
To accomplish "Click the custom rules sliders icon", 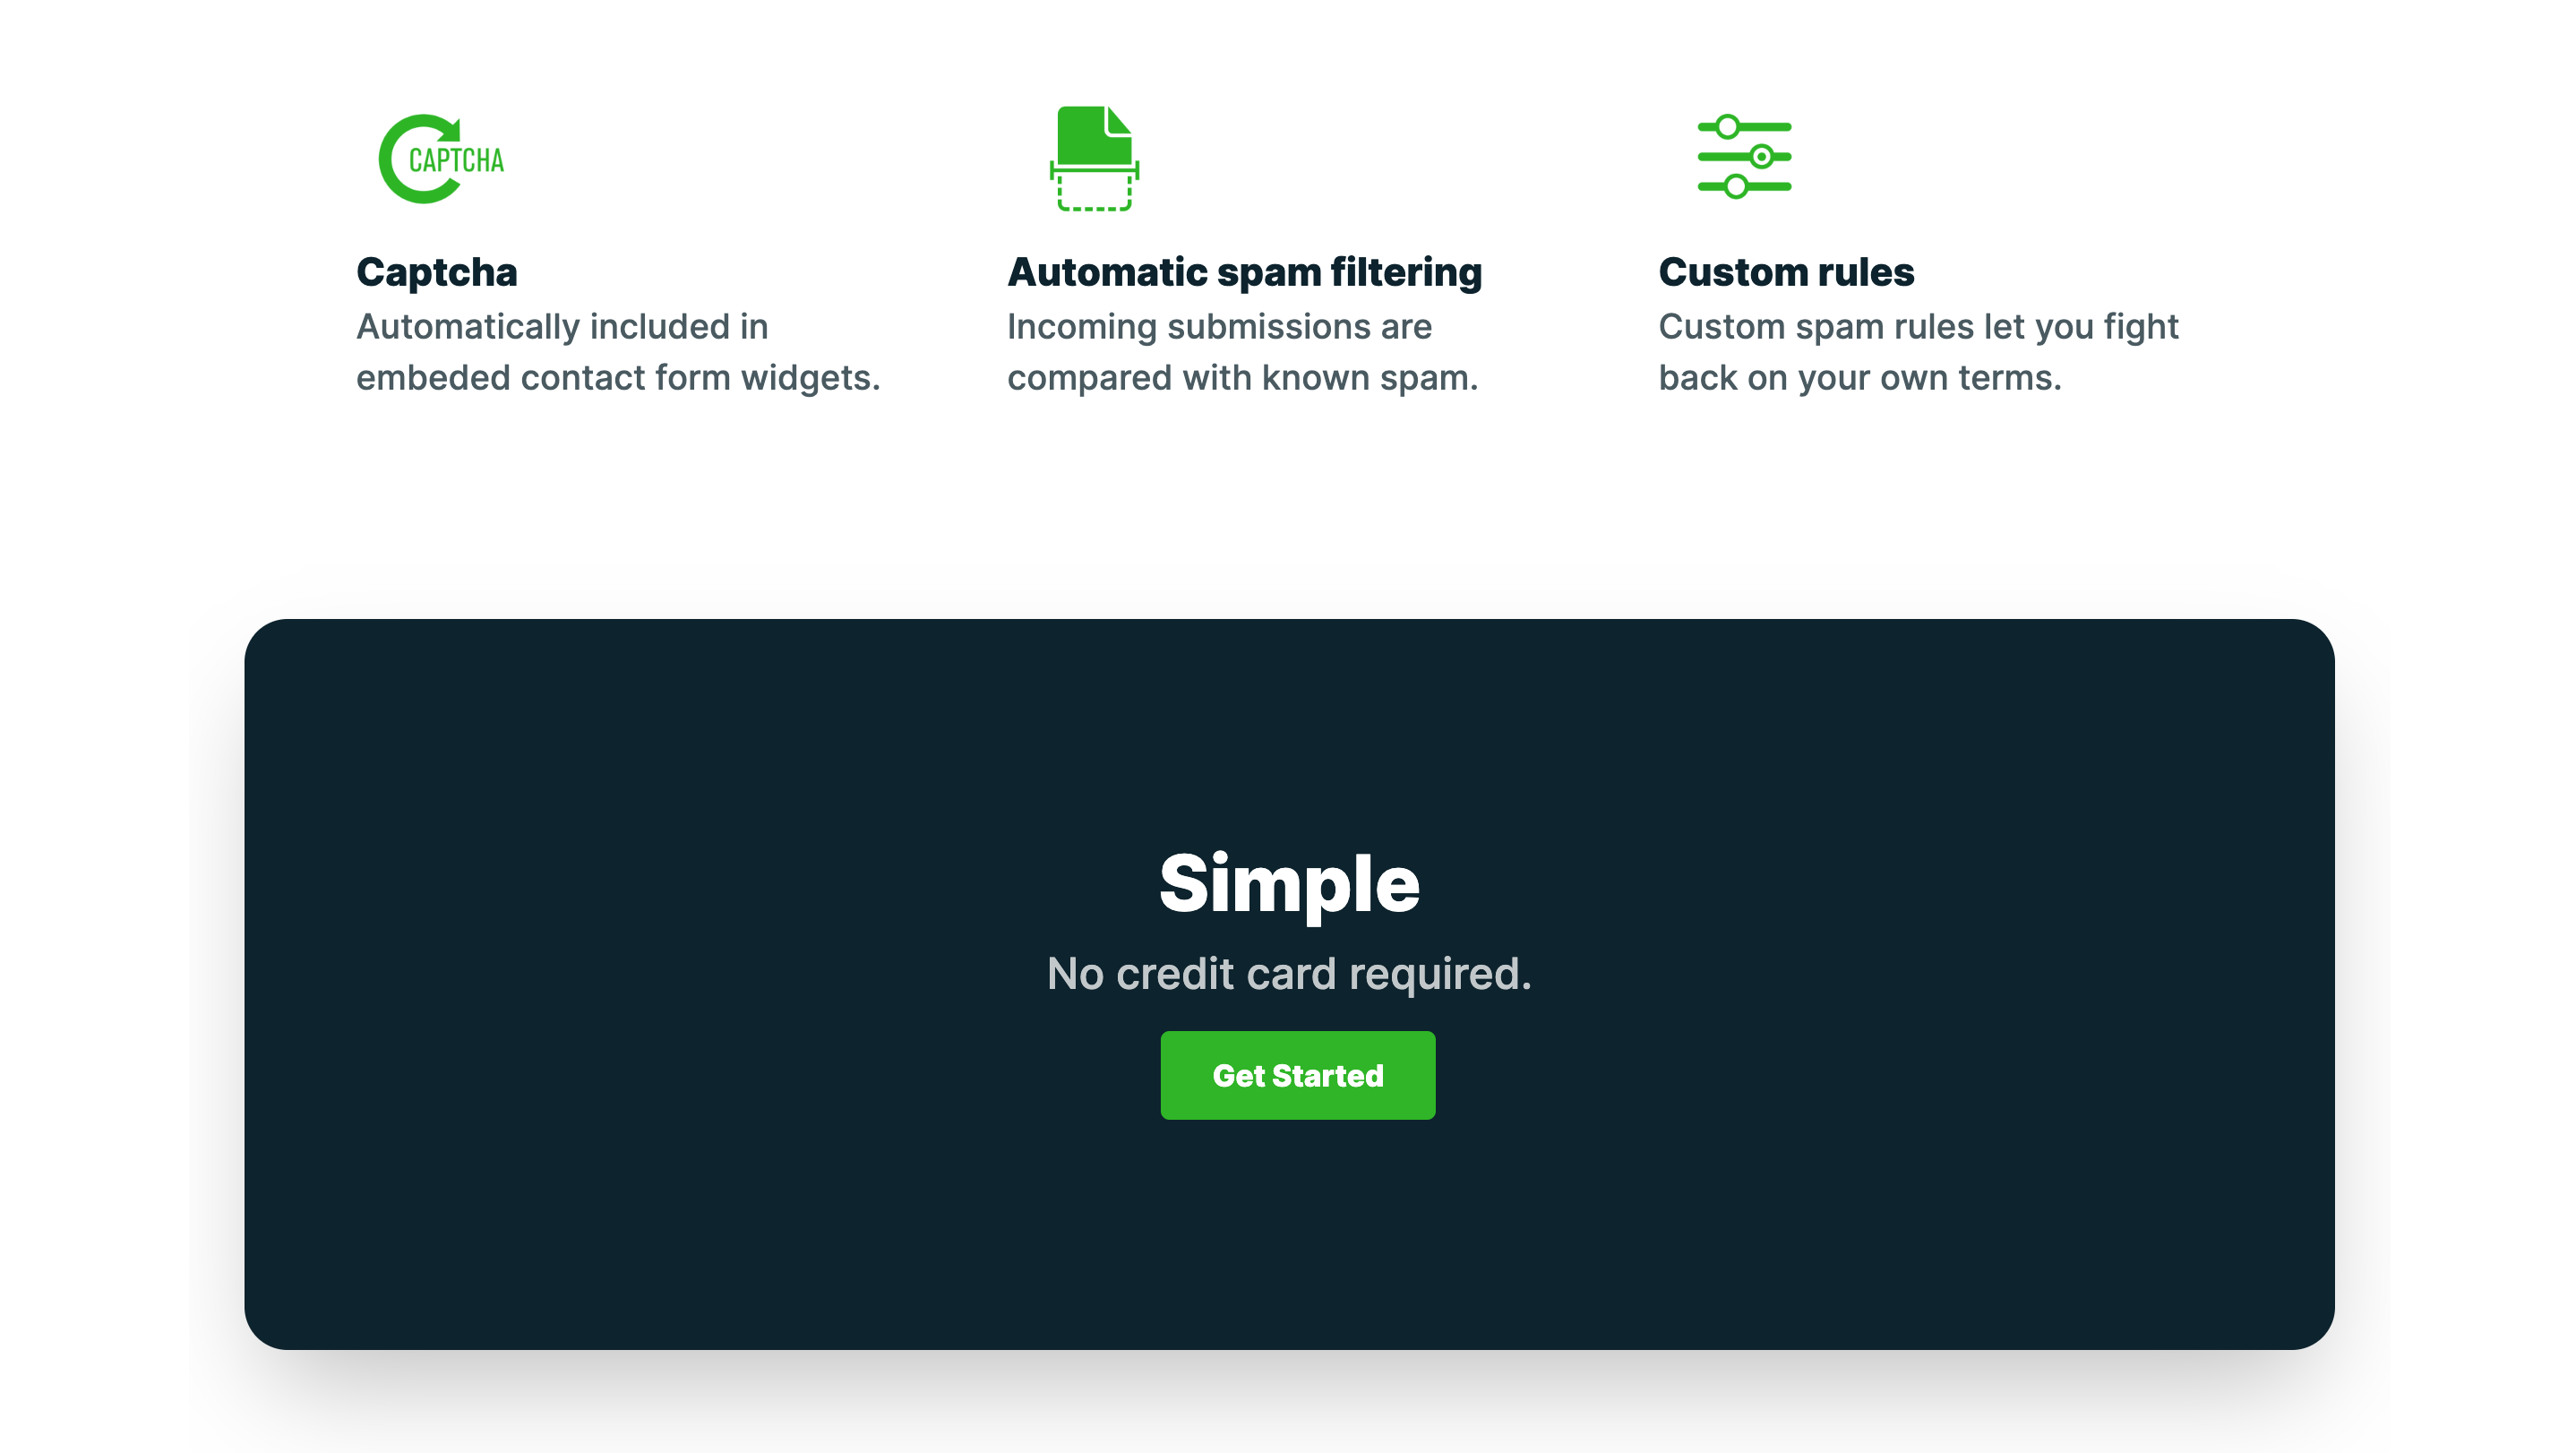I will tap(1744, 157).
